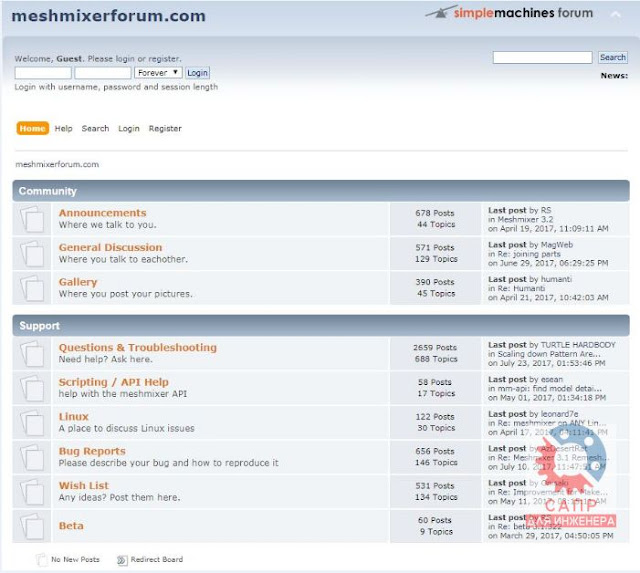640x573 pixels.
Task: Click the Wish List board status icon
Action: (x=32, y=491)
